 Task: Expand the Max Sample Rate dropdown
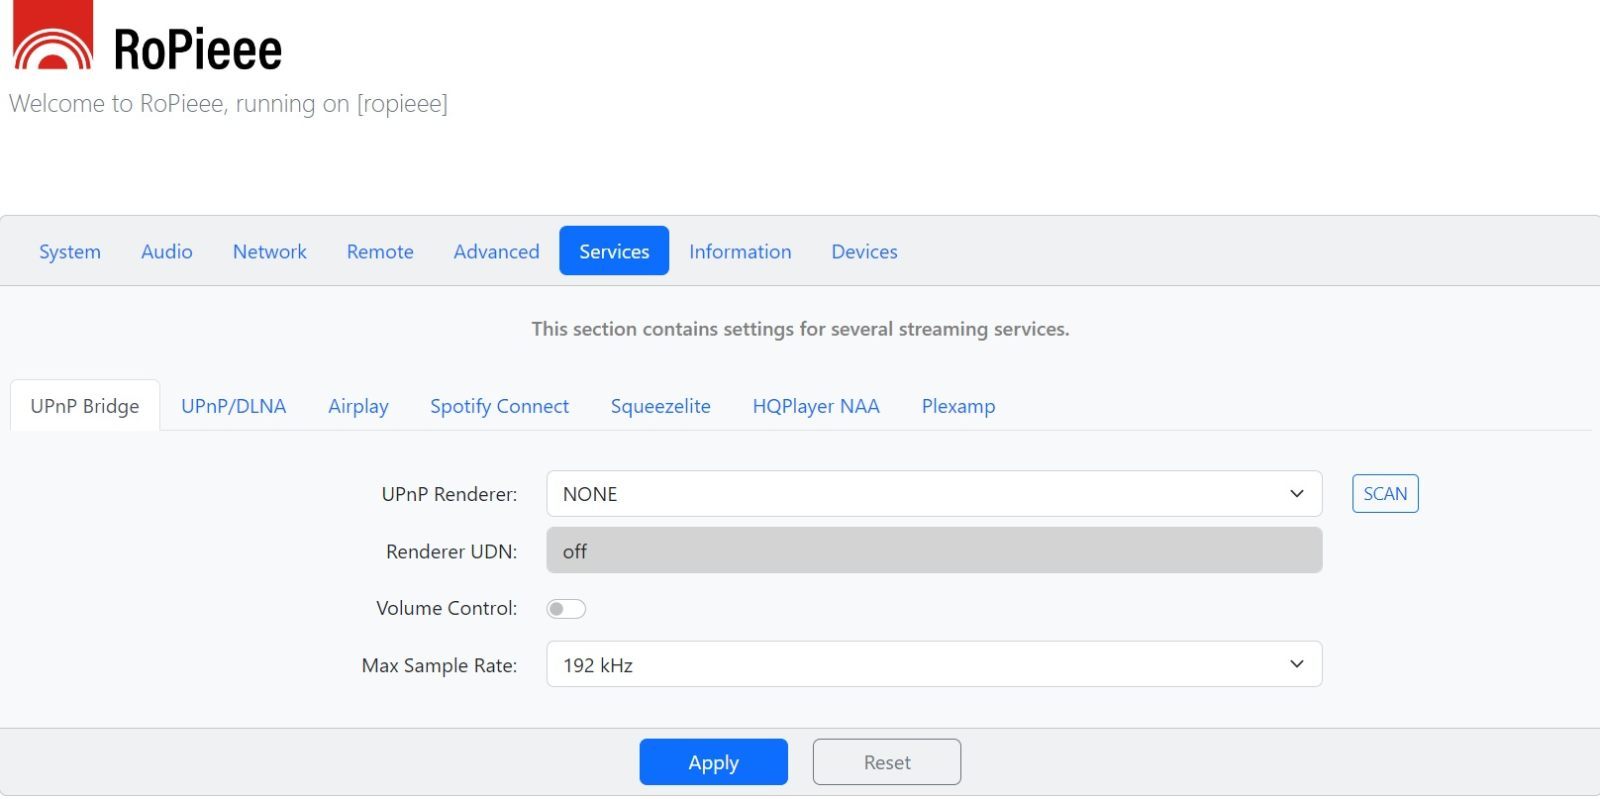point(934,665)
